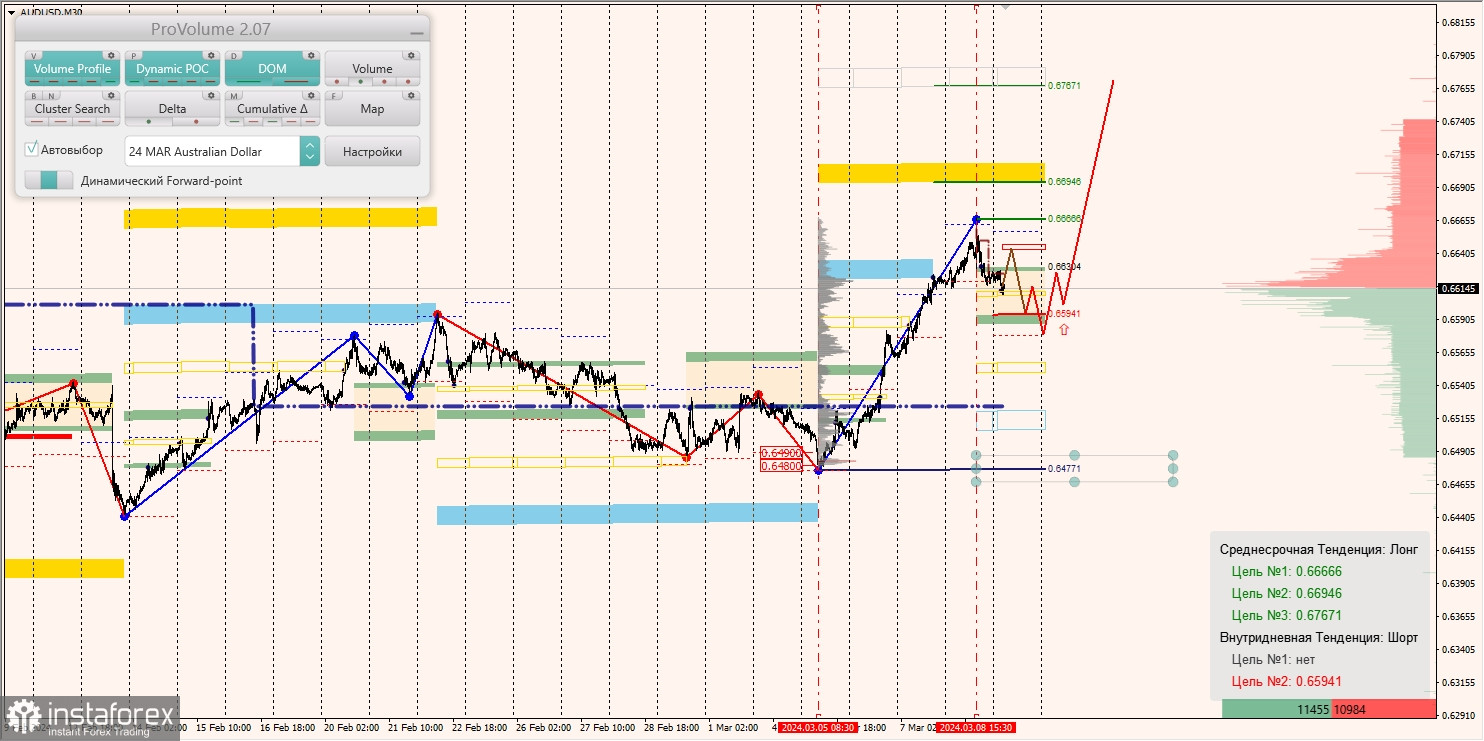
Task: Click 'Цель №2: 0.66946' line
Action: 1286,594
